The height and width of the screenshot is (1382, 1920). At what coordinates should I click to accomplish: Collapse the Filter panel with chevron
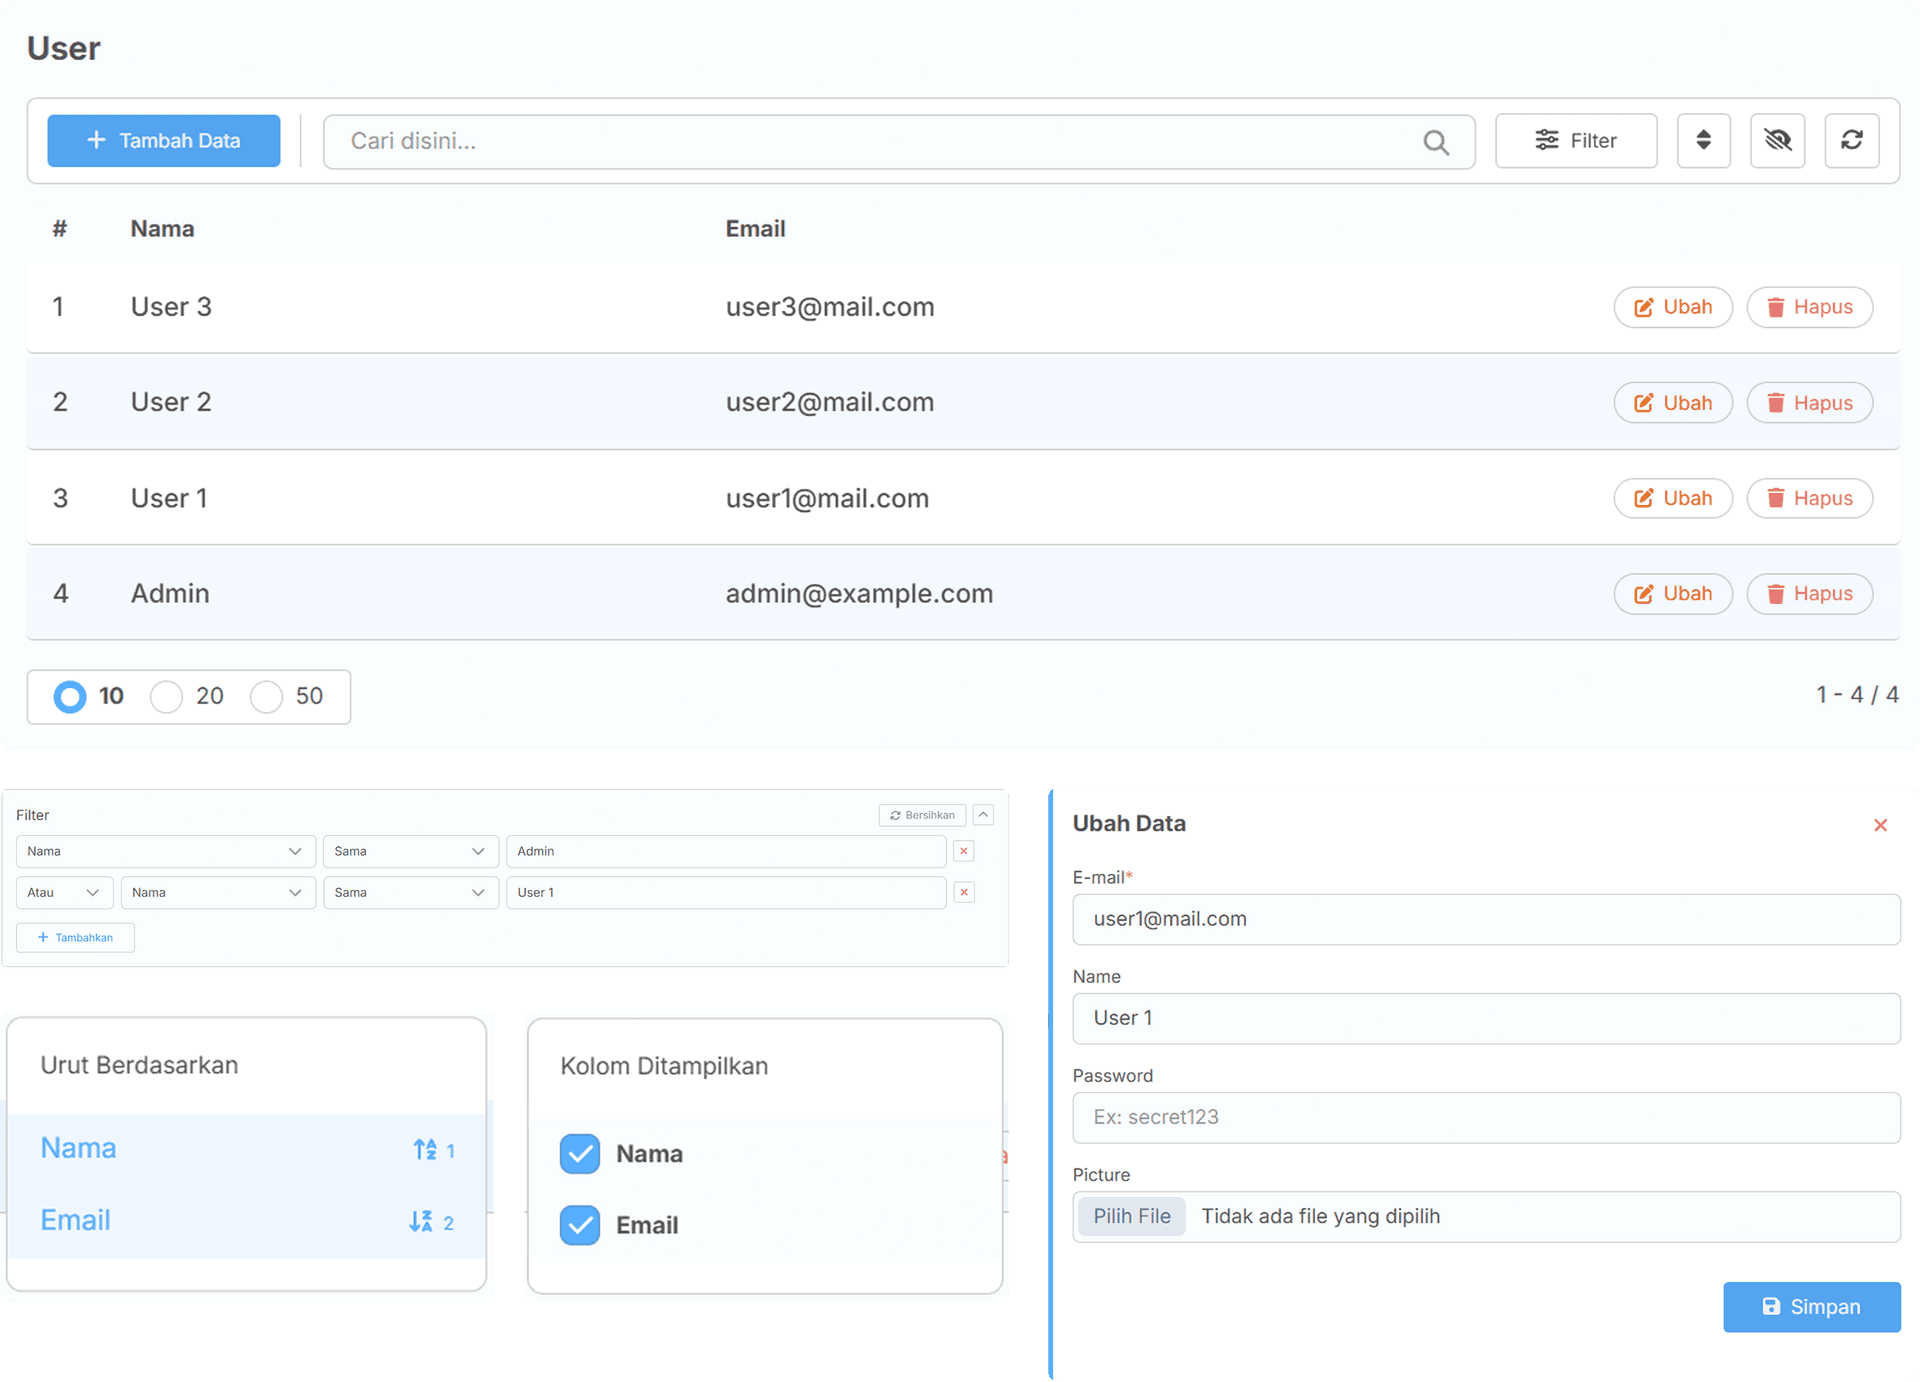pos(984,815)
